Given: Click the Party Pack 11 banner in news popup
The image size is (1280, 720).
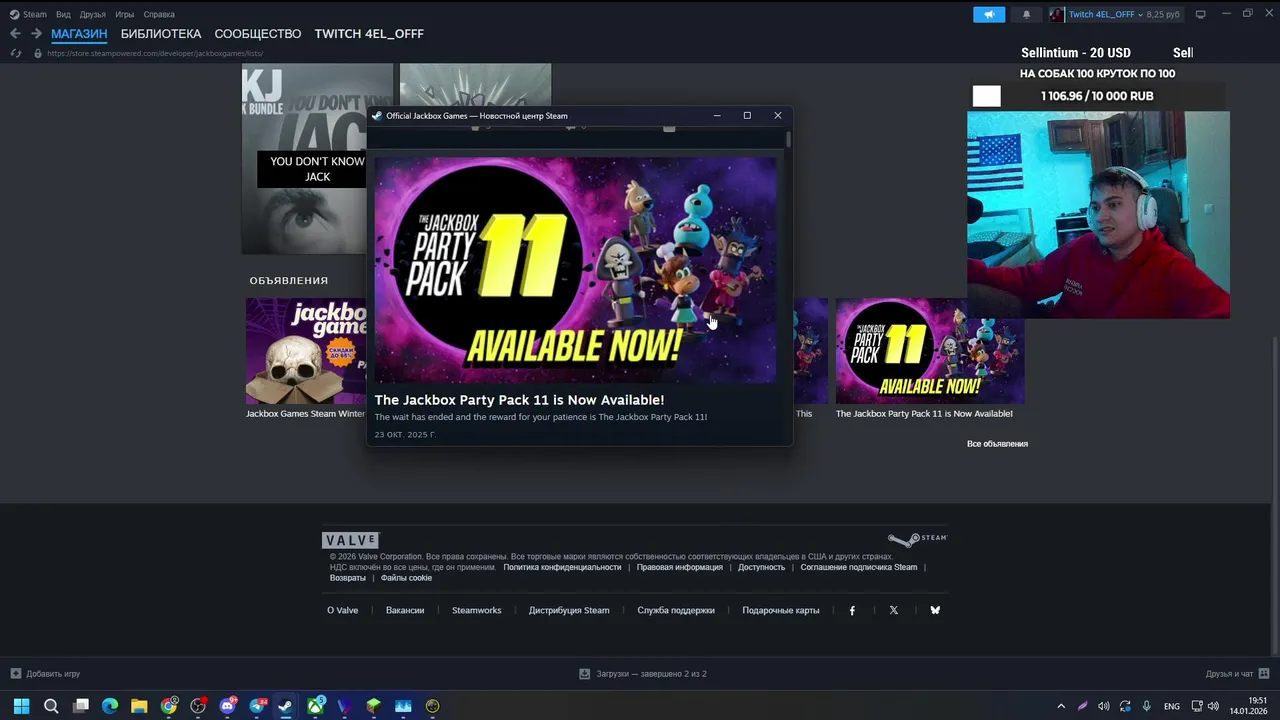Looking at the screenshot, I should pos(575,270).
